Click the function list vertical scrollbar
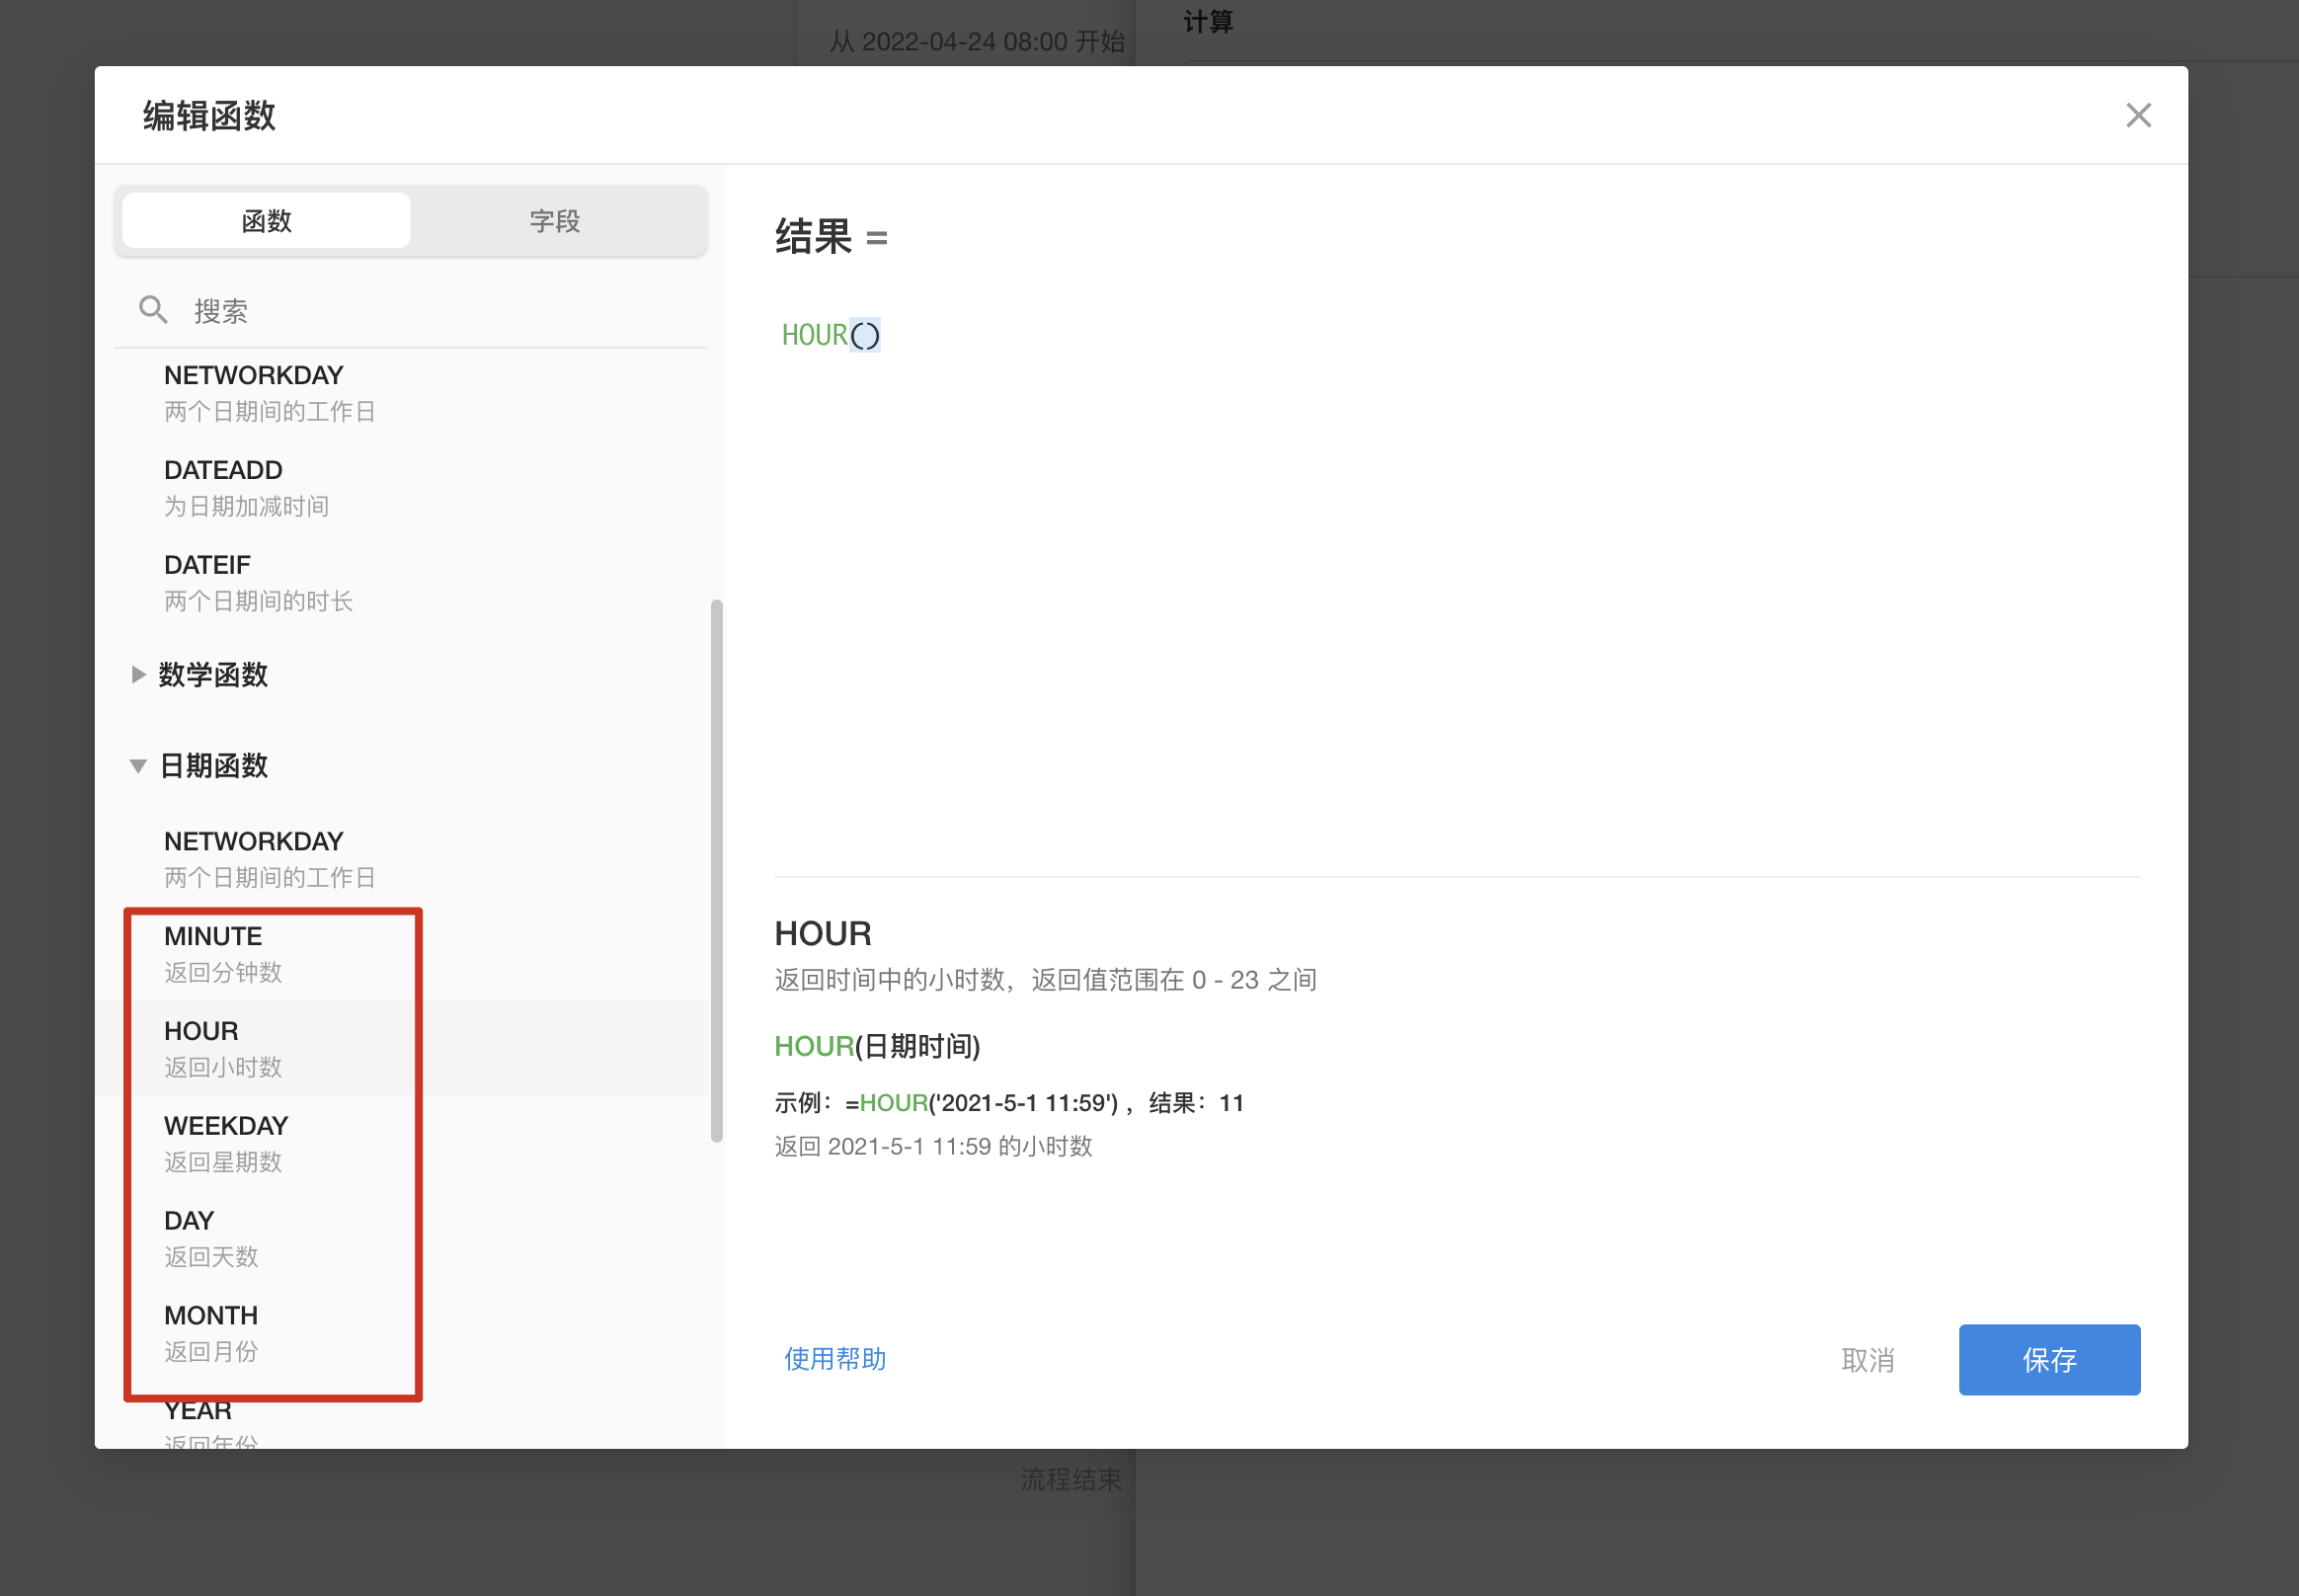Image resolution: width=2299 pixels, height=1596 pixels. coord(716,870)
